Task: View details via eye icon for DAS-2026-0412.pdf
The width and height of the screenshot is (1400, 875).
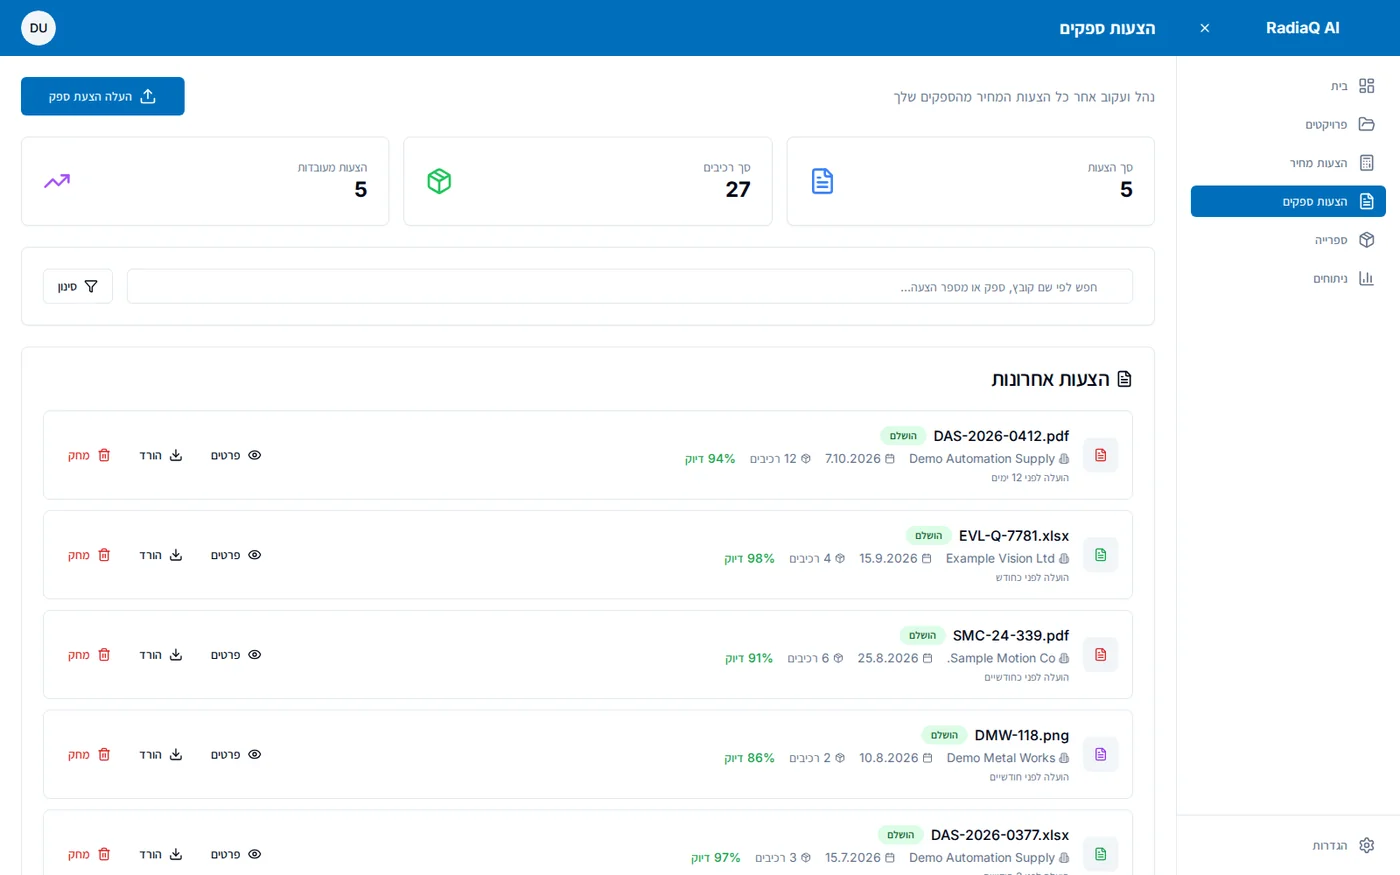Action: click(255, 455)
